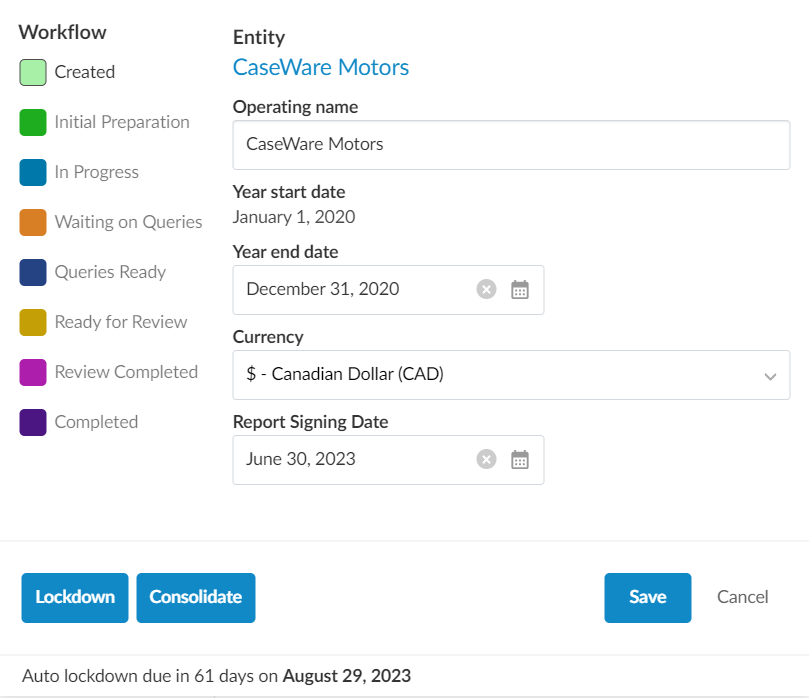Open calendar picker for Report Signing Date

(519, 460)
